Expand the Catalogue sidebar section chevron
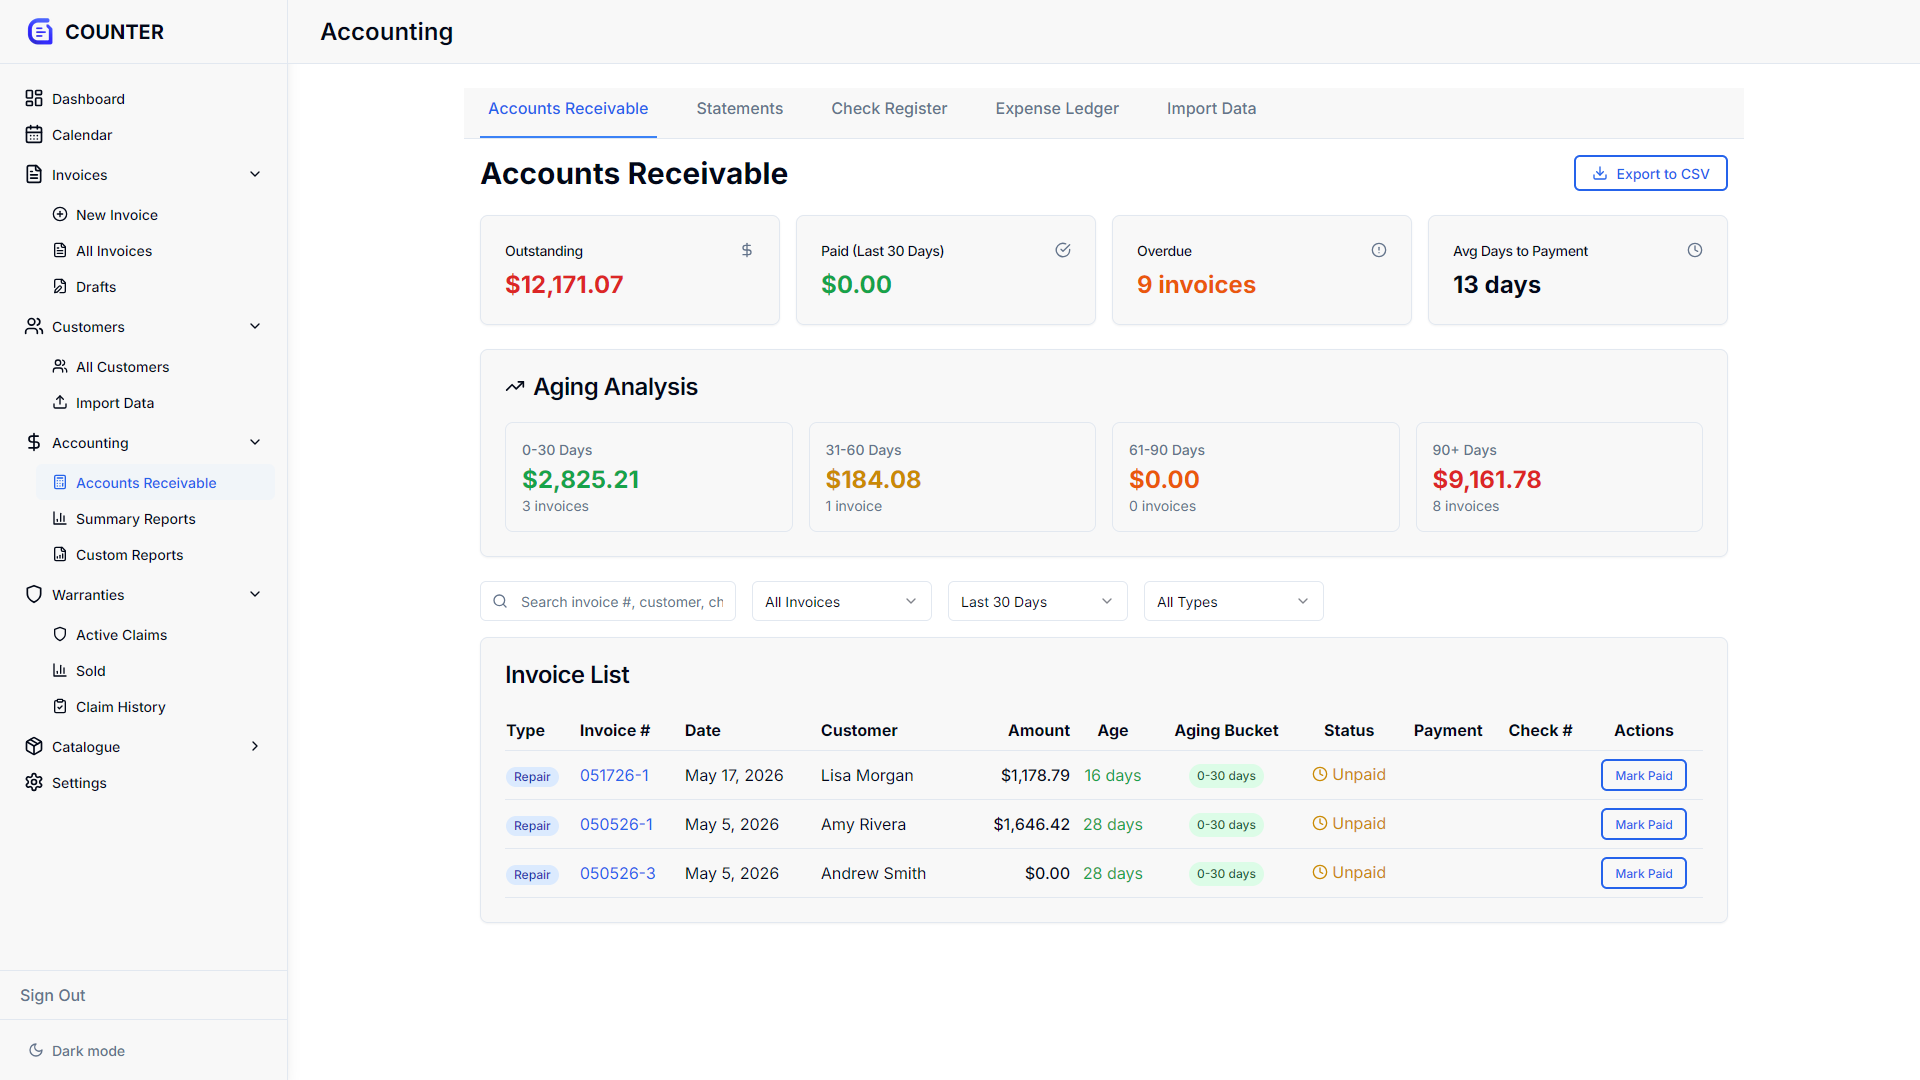The width and height of the screenshot is (1920, 1080). click(x=255, y=746)
